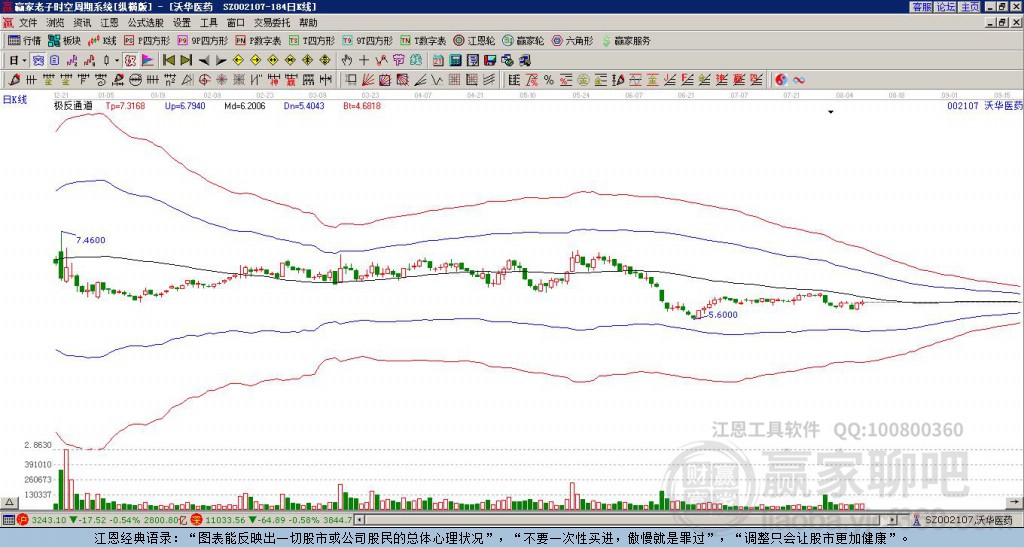Click the blue infinity loop icon

point(799,80)
